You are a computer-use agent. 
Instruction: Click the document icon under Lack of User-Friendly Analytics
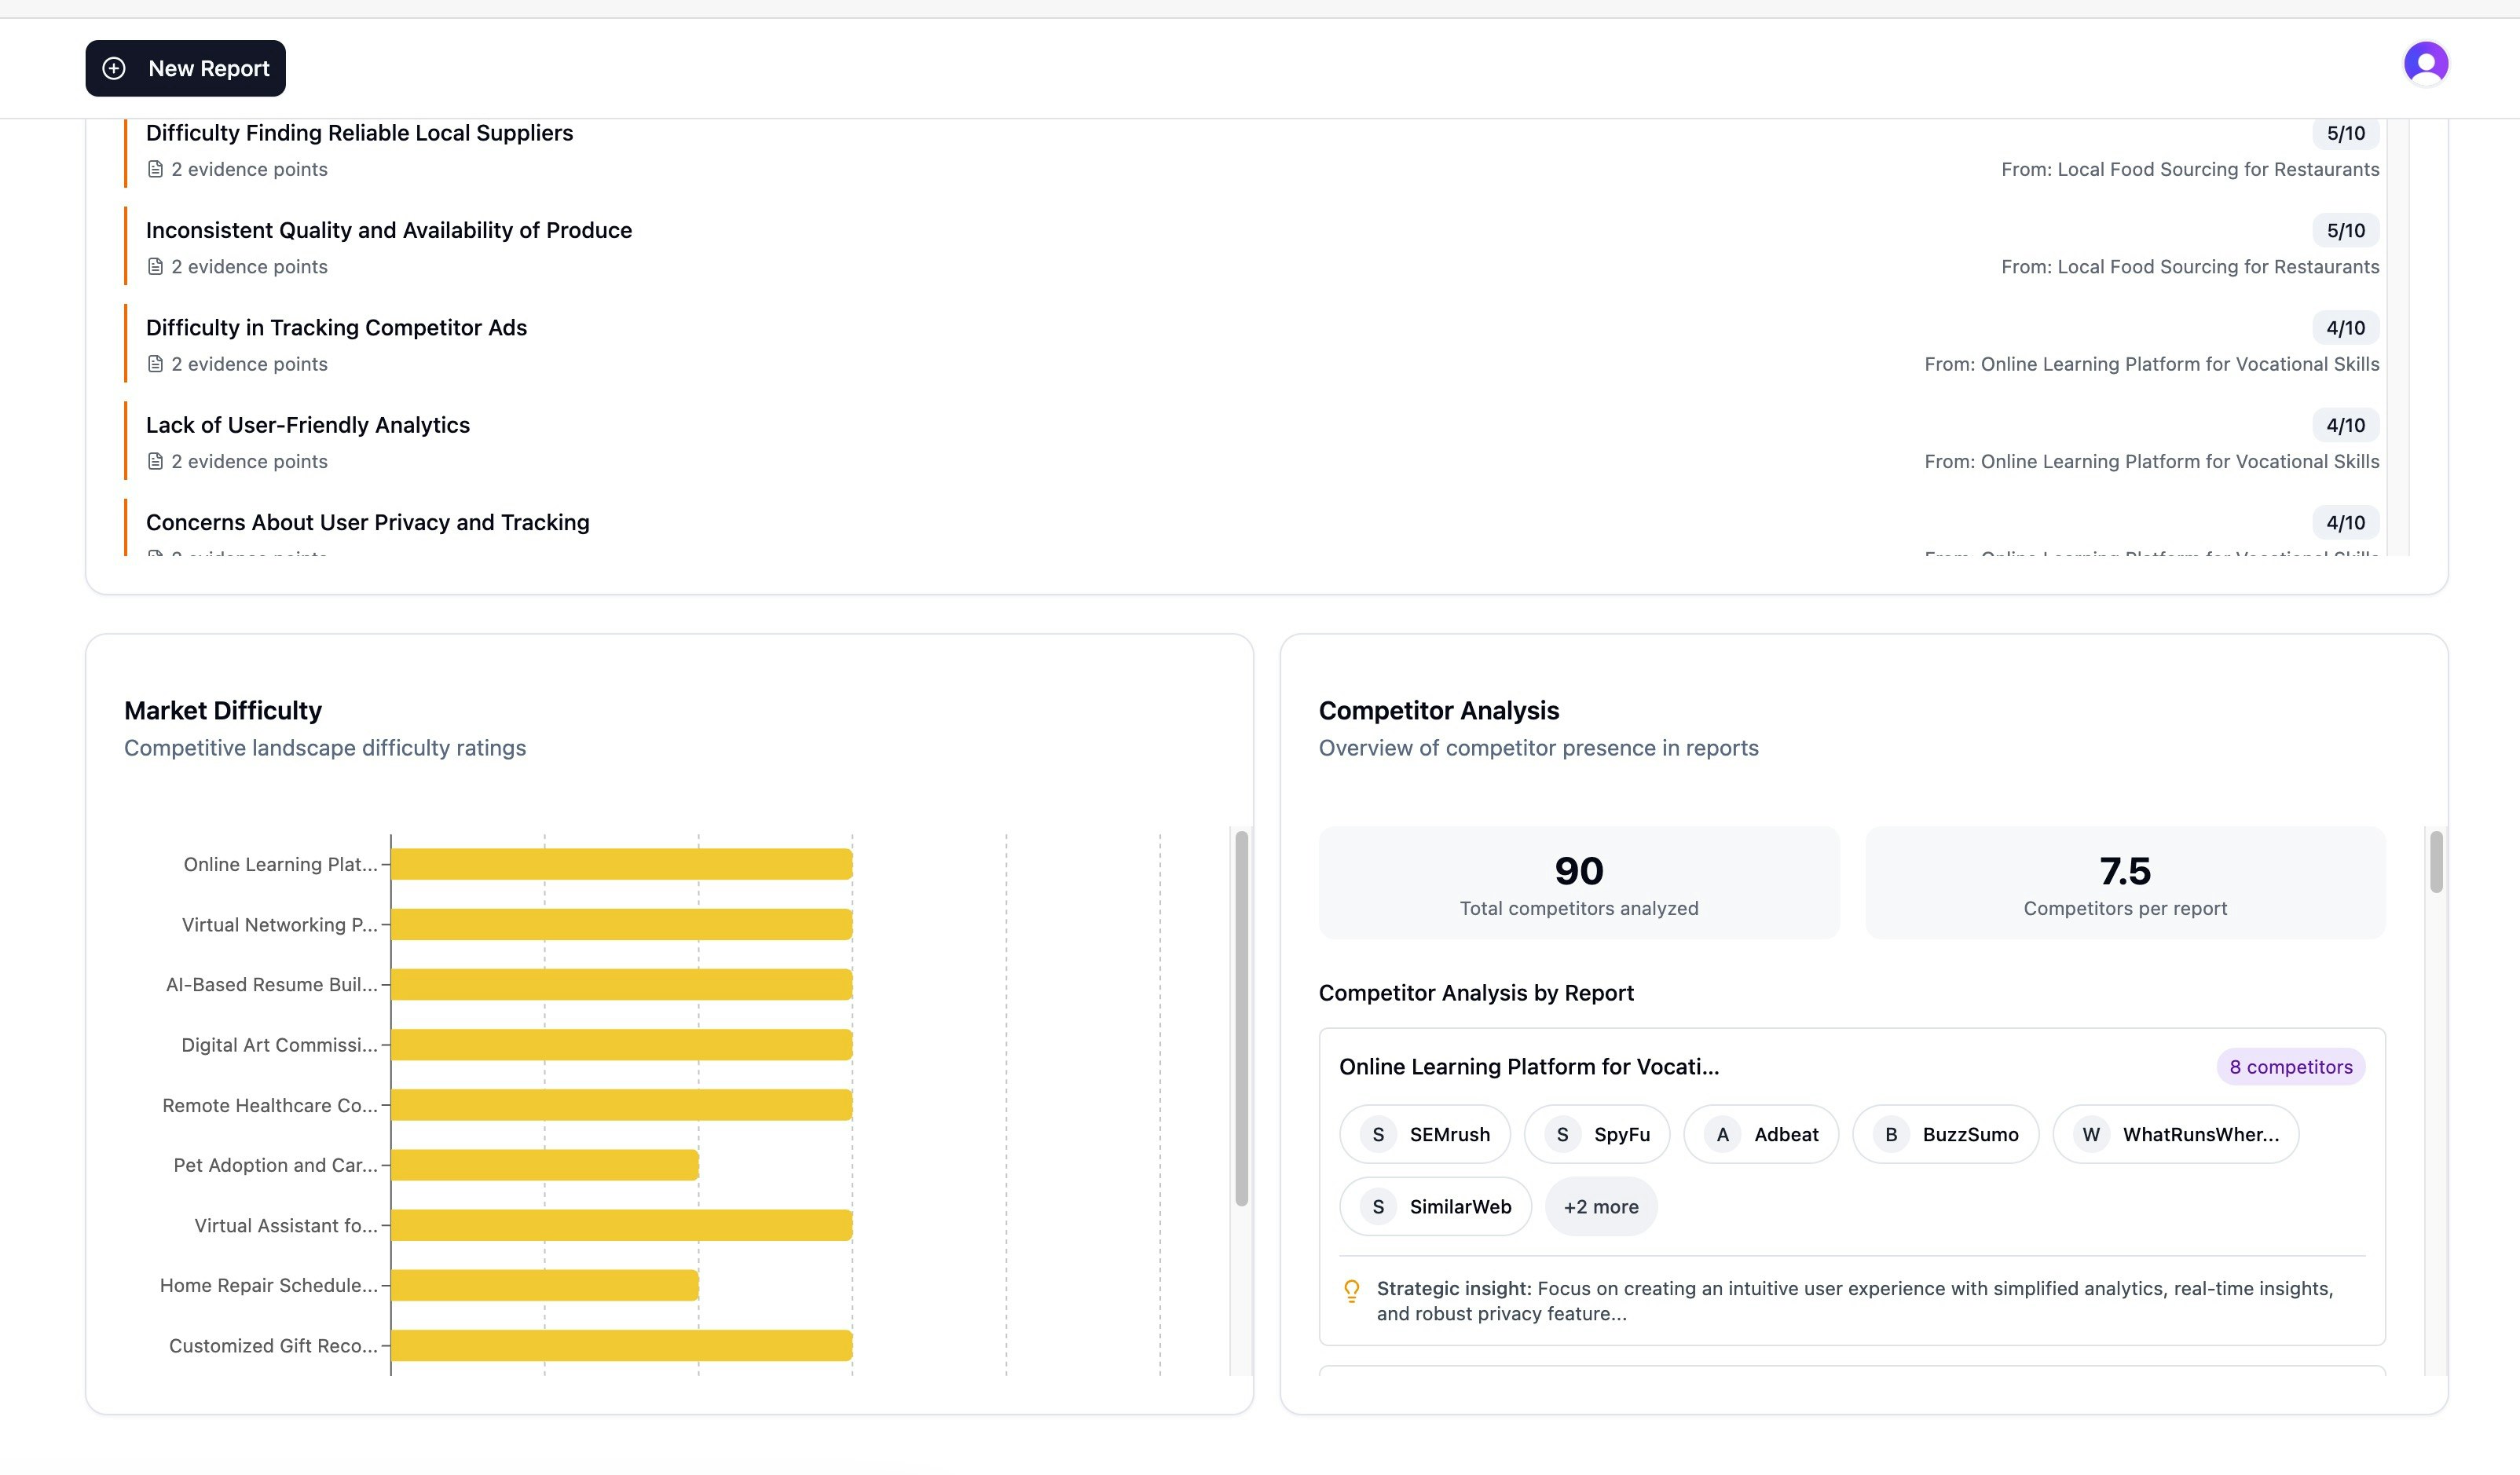coord(155,461)
